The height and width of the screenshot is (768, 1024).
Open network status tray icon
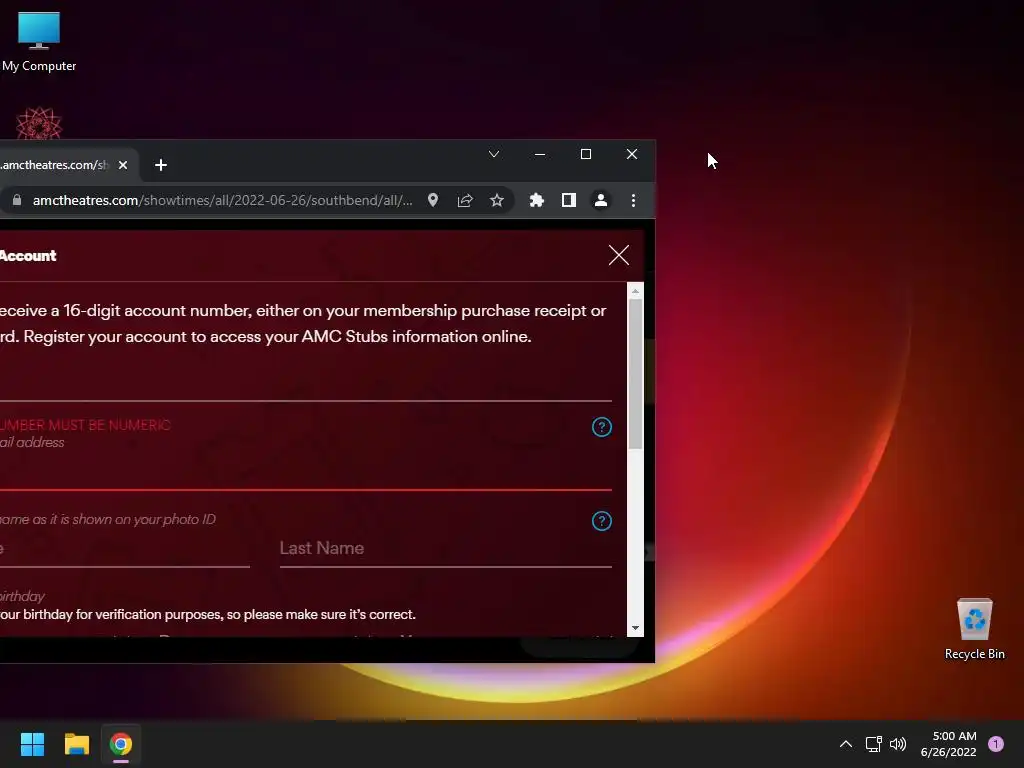point(873,744)
